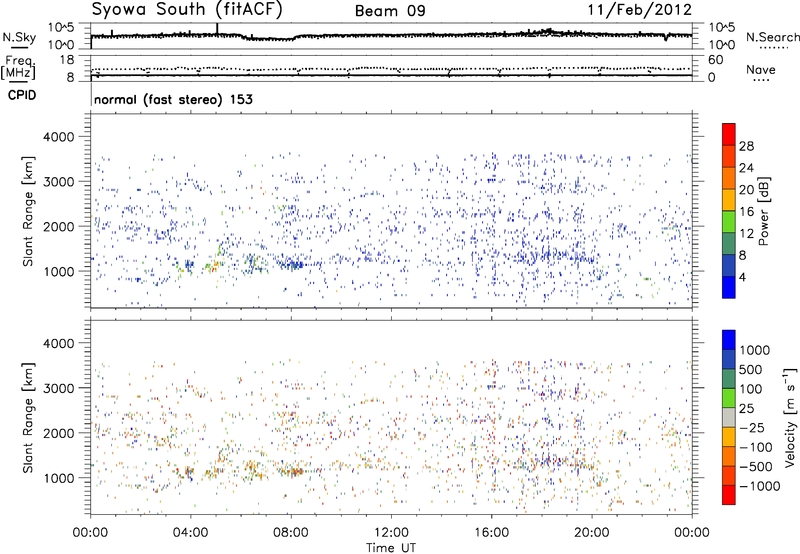Click the top blue segment of the Velocity colorbar
Image resolution: width=800 pixels, height=554 pixels.
729,340
